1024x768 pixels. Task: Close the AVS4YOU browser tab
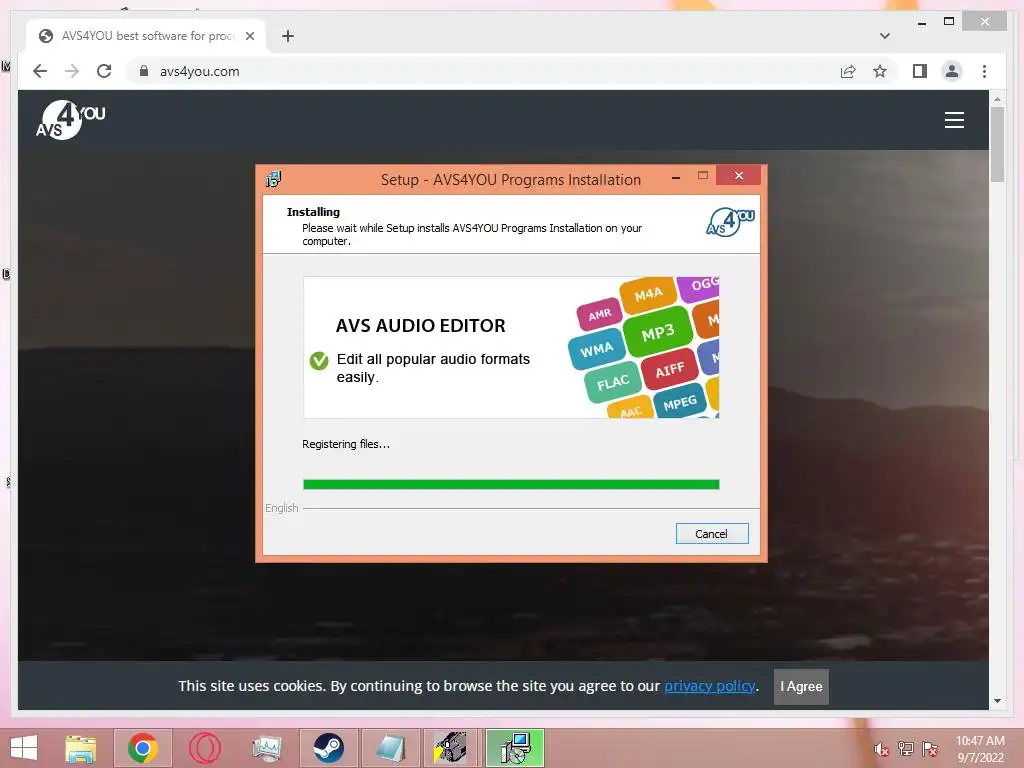point(249,36)
